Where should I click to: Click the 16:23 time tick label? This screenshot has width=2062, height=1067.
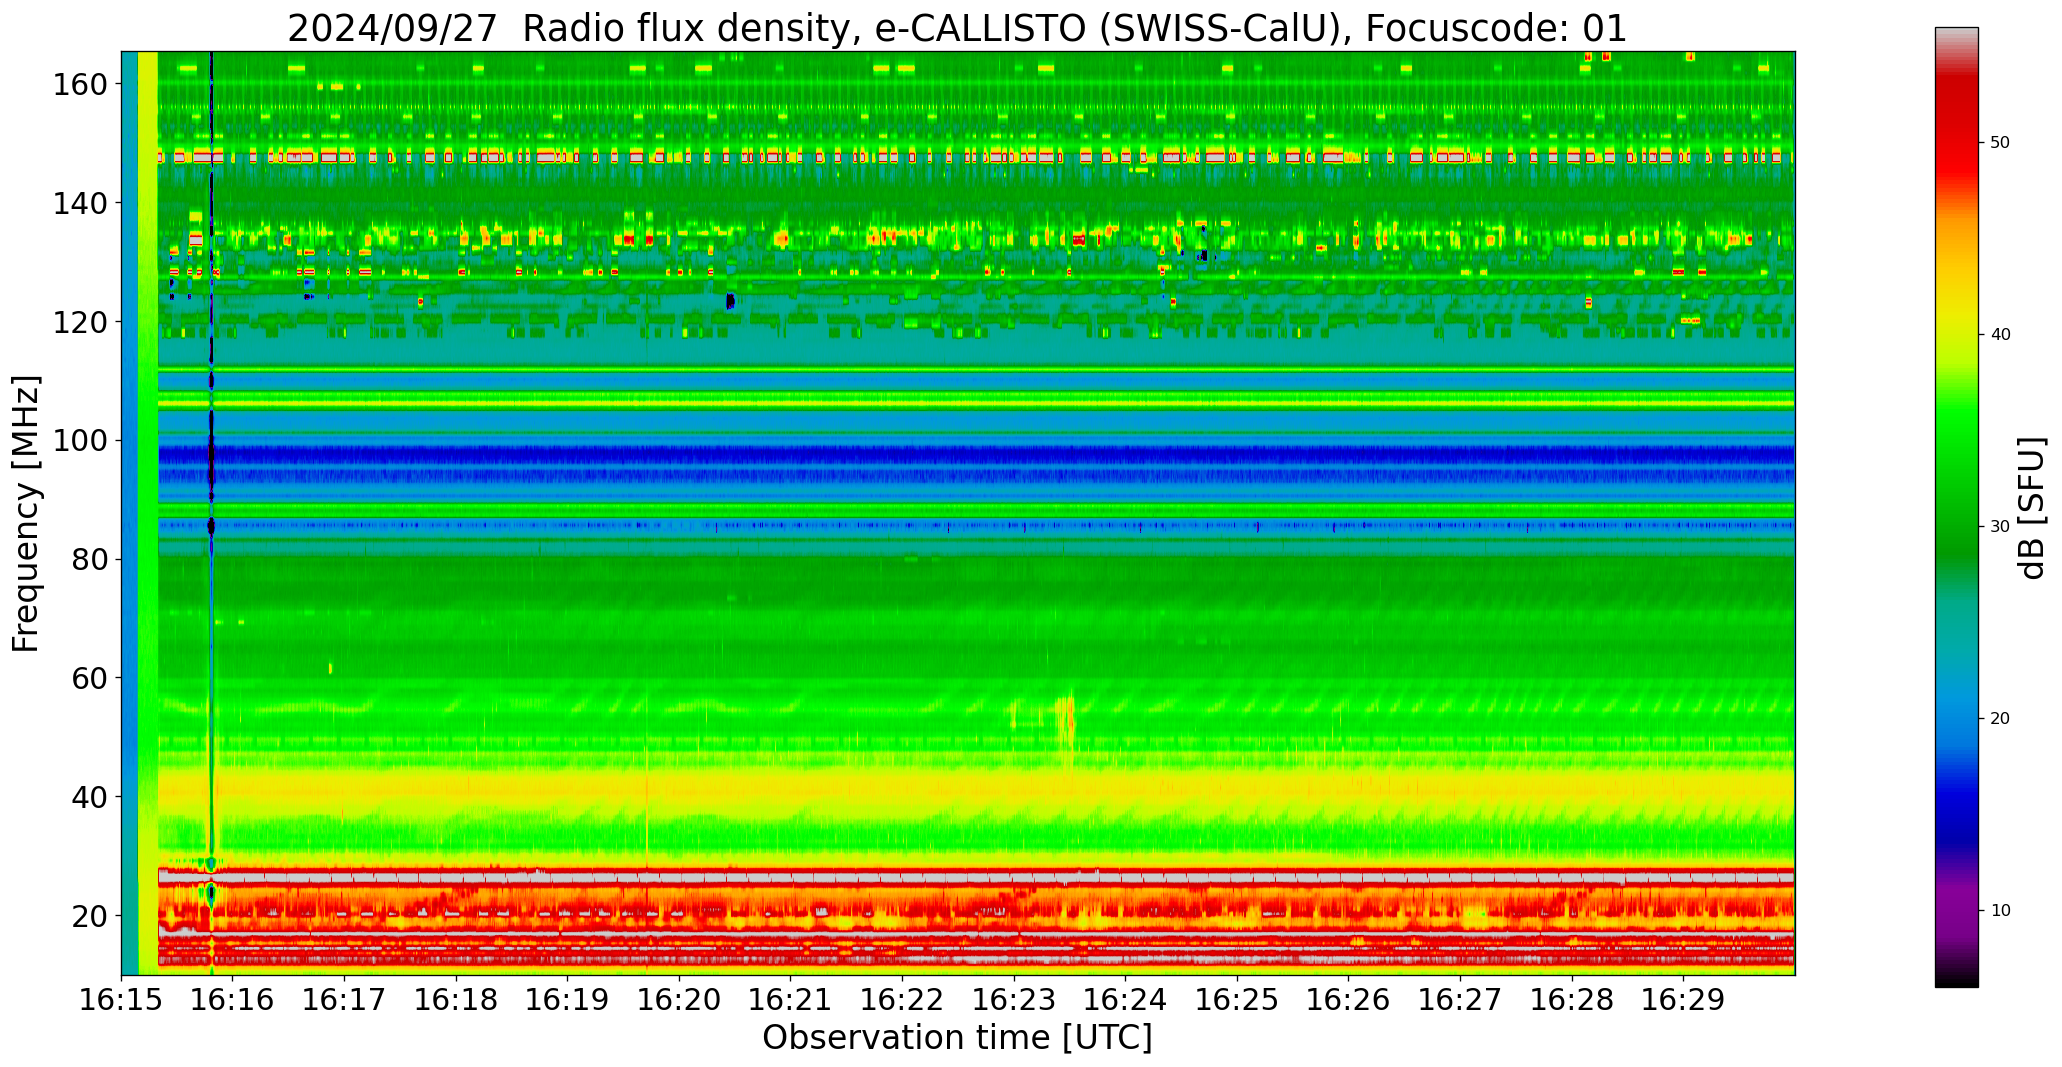point(1014,999)
